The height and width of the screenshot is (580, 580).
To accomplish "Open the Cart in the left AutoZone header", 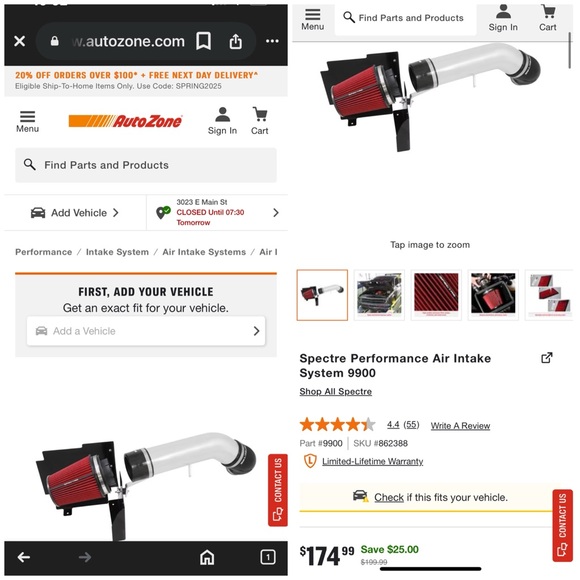I will click(260, 121).
